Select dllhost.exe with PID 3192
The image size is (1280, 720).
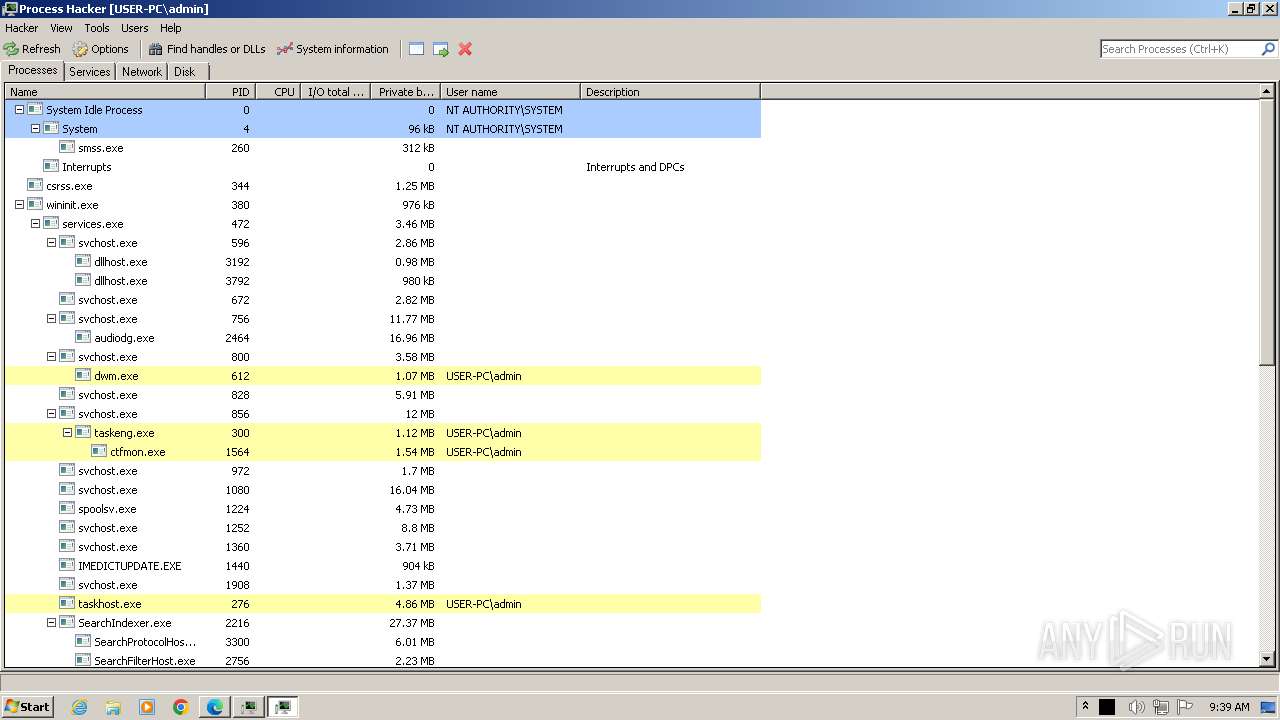point(383,262)
